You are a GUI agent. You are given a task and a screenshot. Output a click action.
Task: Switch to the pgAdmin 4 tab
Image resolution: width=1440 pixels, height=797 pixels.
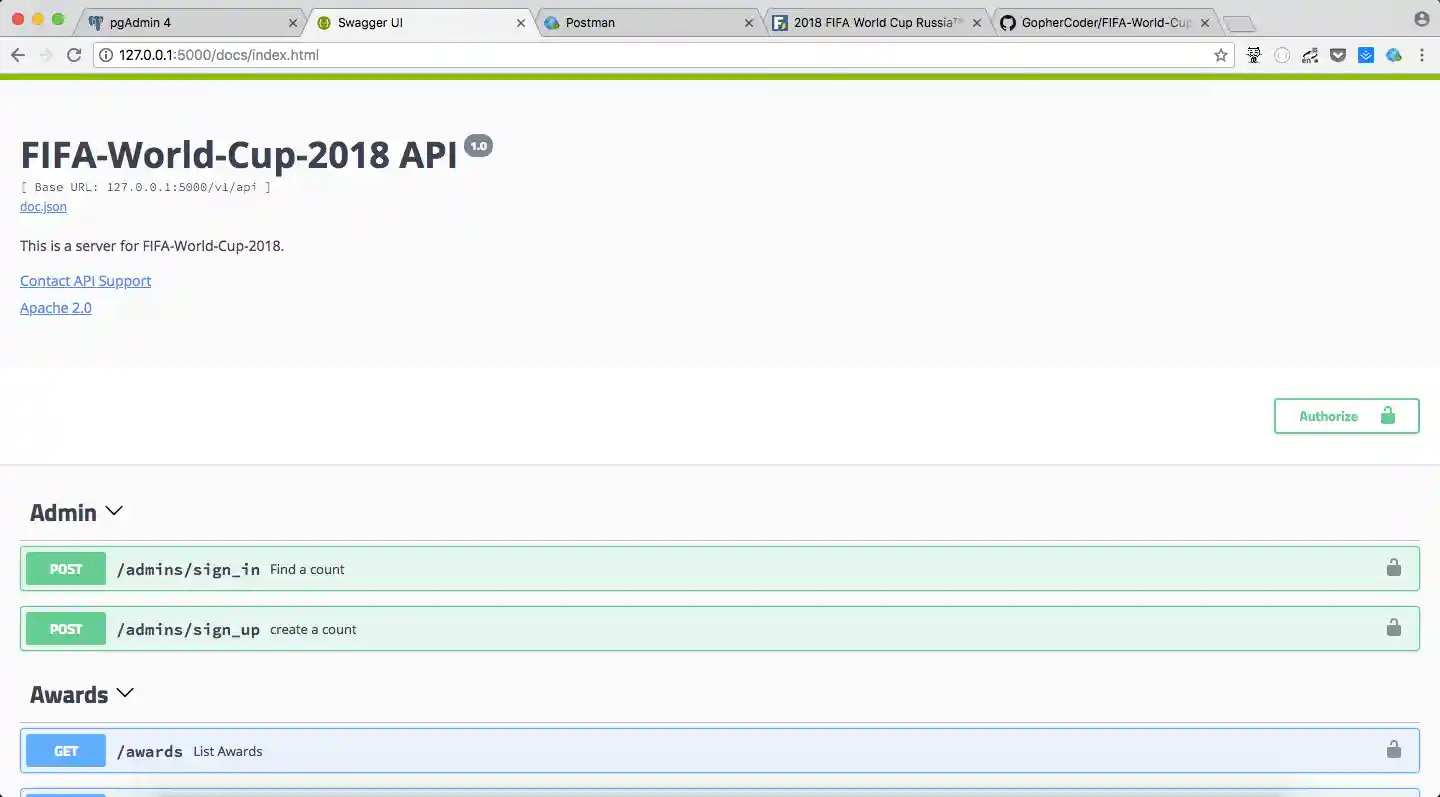180,21
